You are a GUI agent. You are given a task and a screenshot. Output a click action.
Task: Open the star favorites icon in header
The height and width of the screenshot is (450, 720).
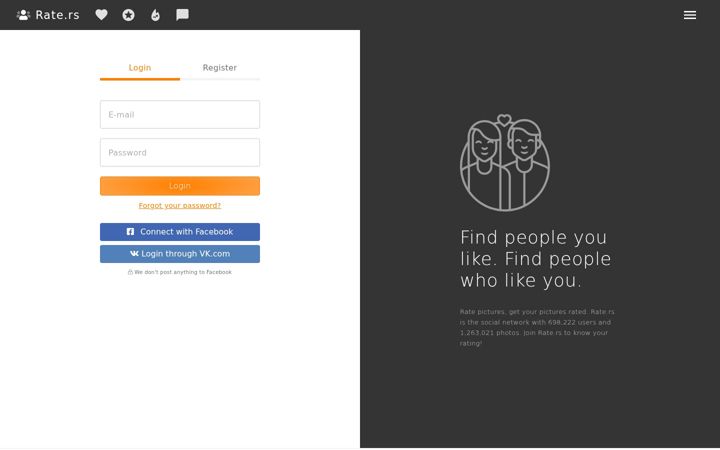pyautogui.click(x=129, y=15)
